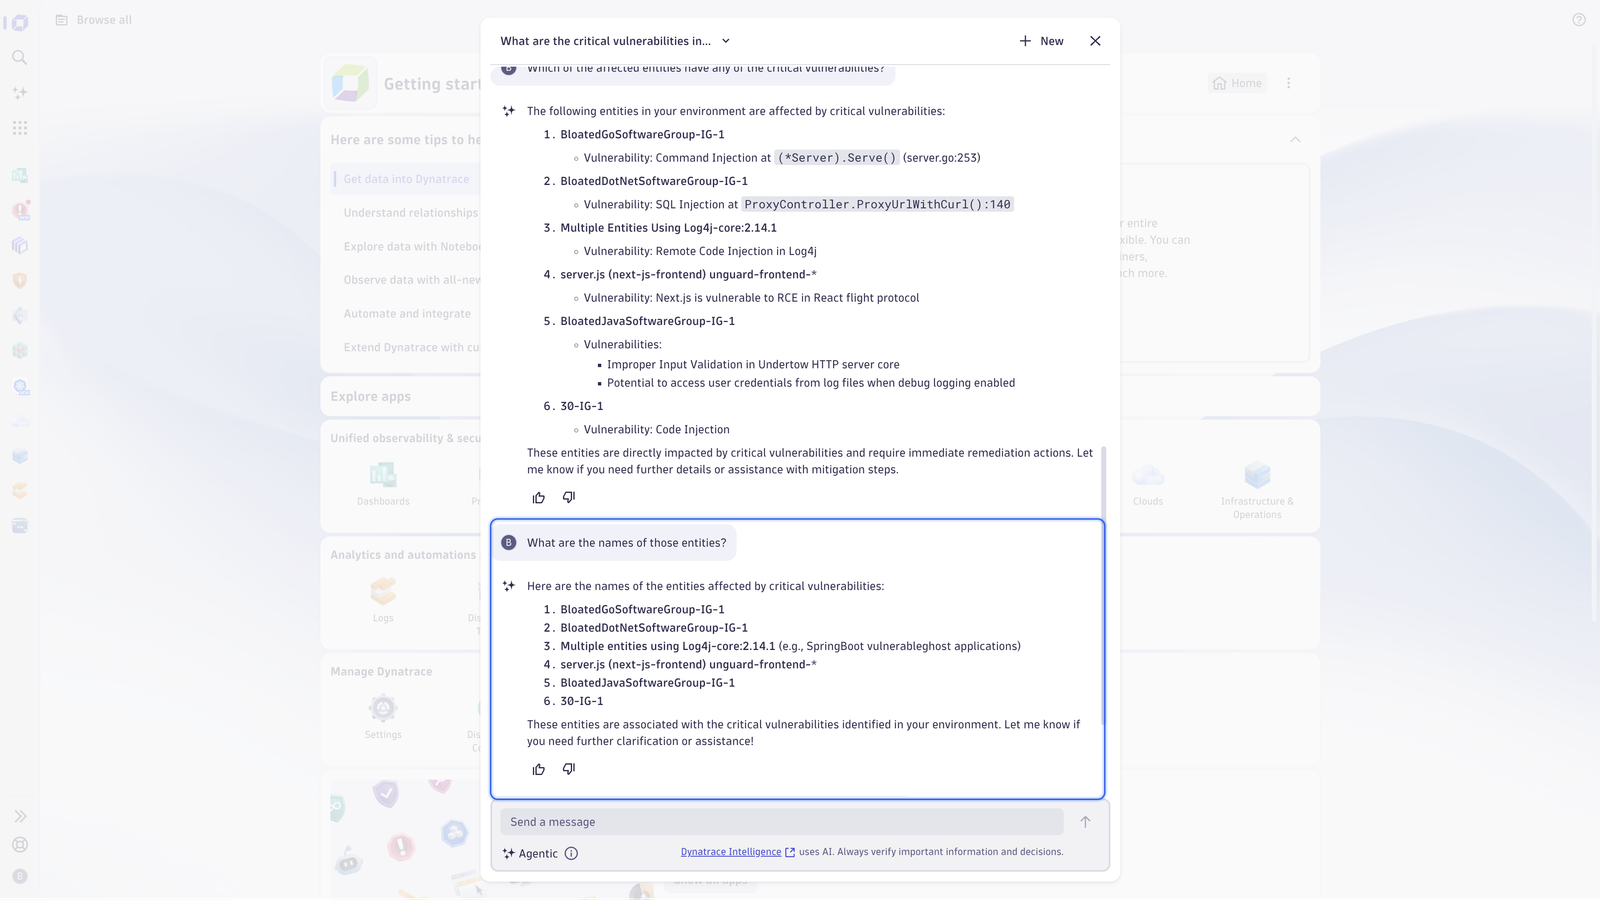Screen dimensions: 1600x900
Task: Toggle the Agentic mode
Action: (530, 853)
